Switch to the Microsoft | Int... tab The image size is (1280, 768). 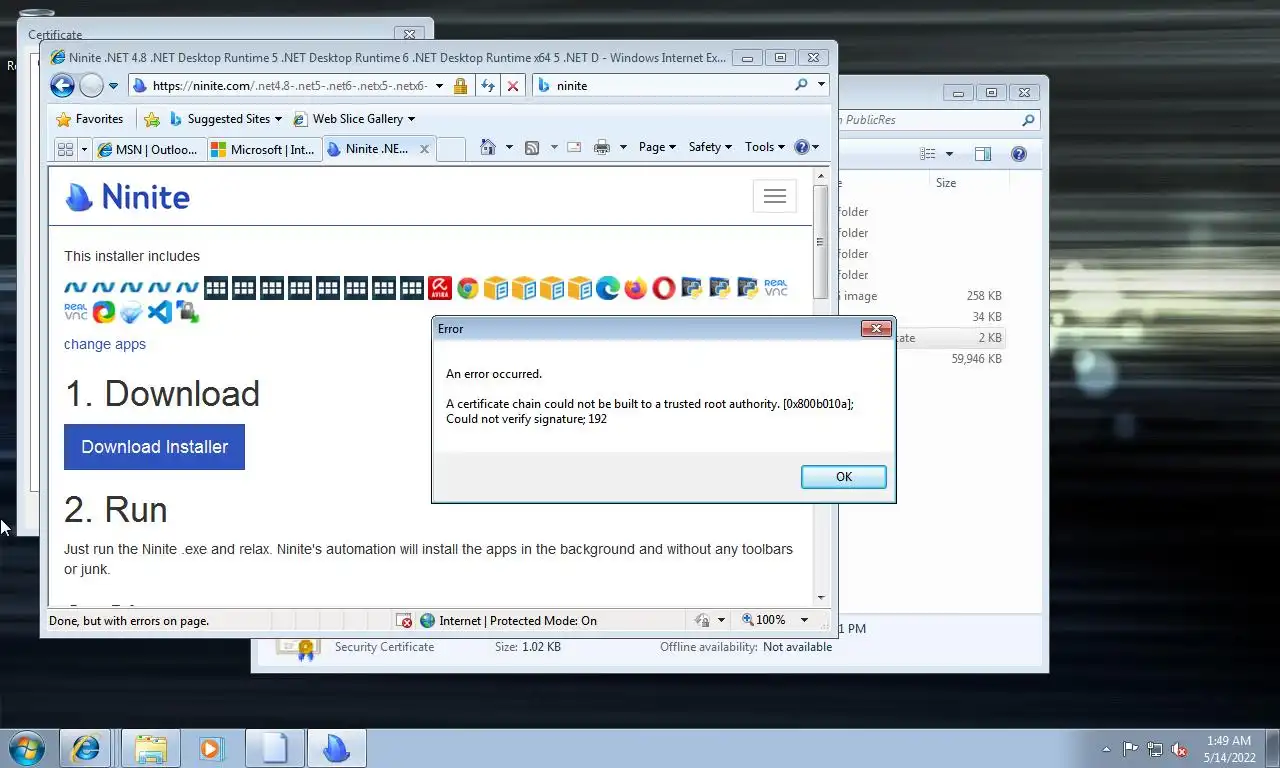264,149
